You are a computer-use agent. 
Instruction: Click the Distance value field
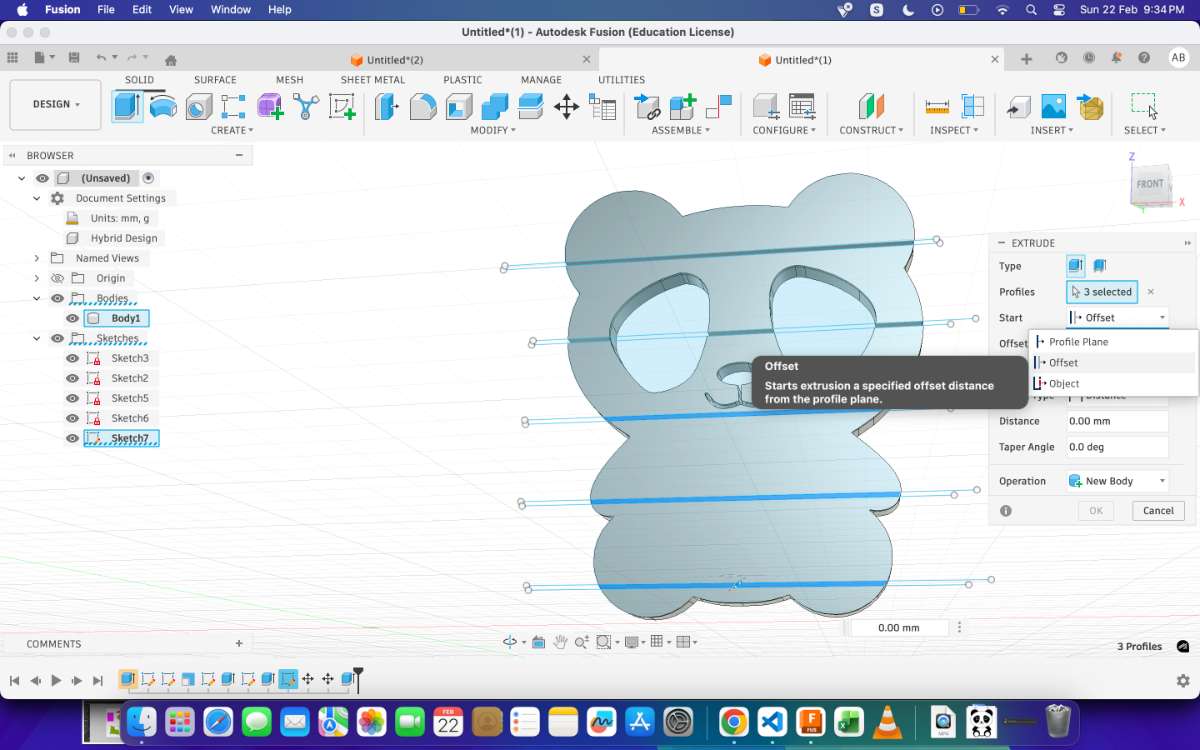point(1117,421)
